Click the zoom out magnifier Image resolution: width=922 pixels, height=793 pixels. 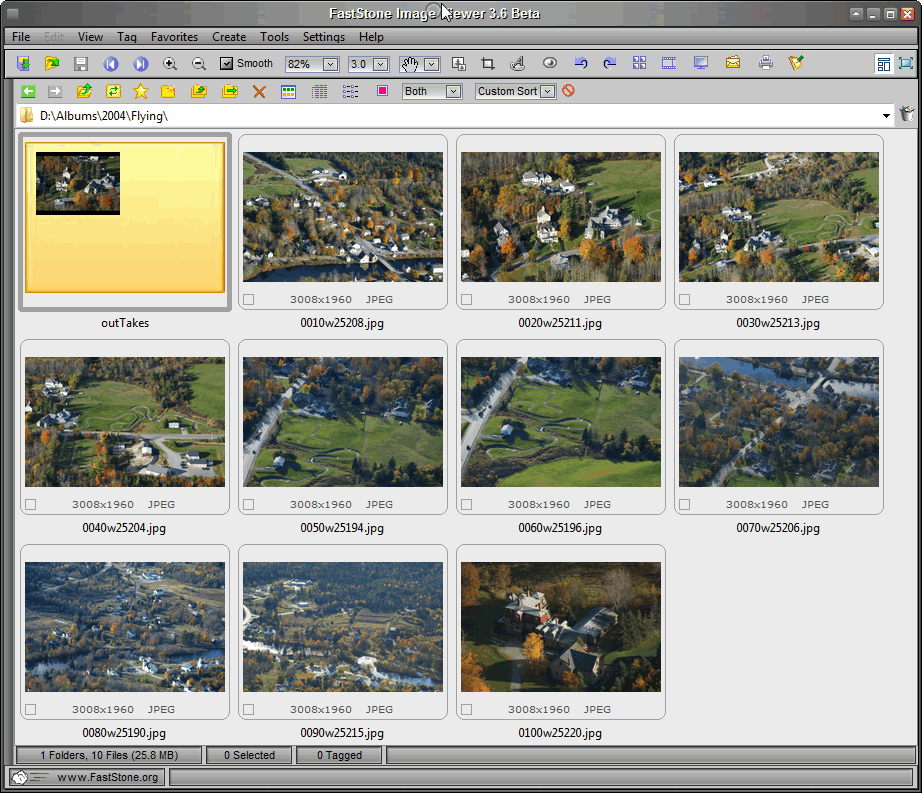pos(199,63)
